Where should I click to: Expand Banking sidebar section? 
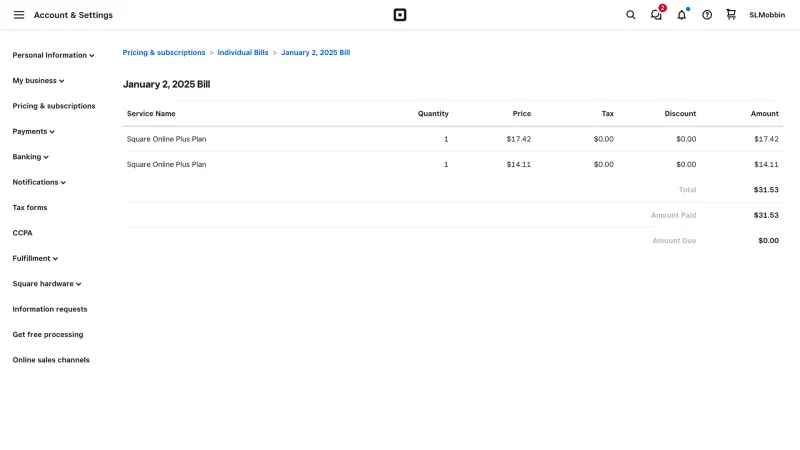[31, 157]
